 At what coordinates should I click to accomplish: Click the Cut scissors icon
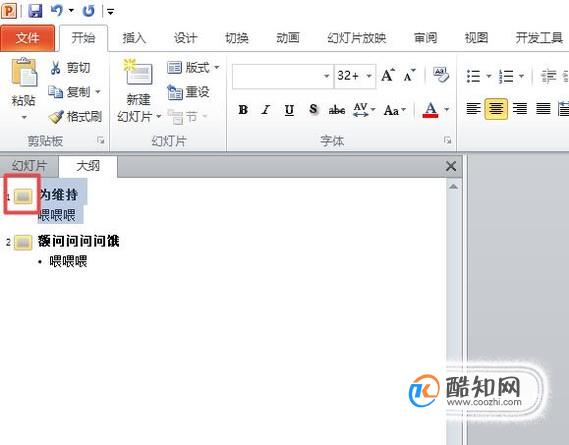[55, 68]
